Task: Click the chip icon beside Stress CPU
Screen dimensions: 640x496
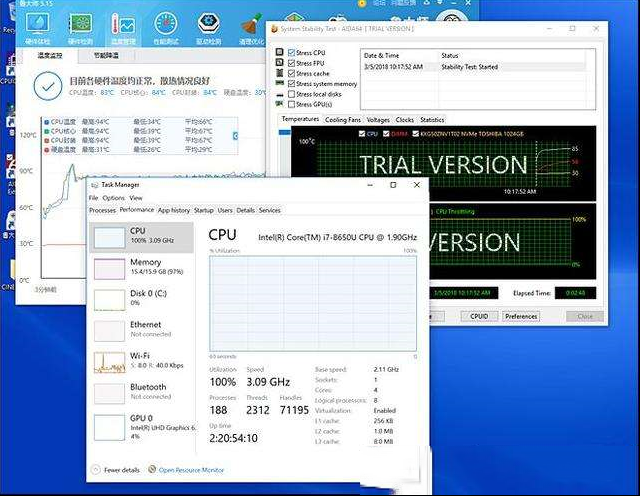Action: tap(280, 52)
